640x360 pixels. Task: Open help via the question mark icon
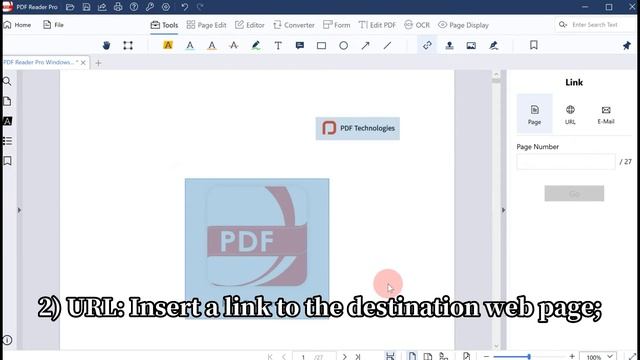tap(134, 7)
